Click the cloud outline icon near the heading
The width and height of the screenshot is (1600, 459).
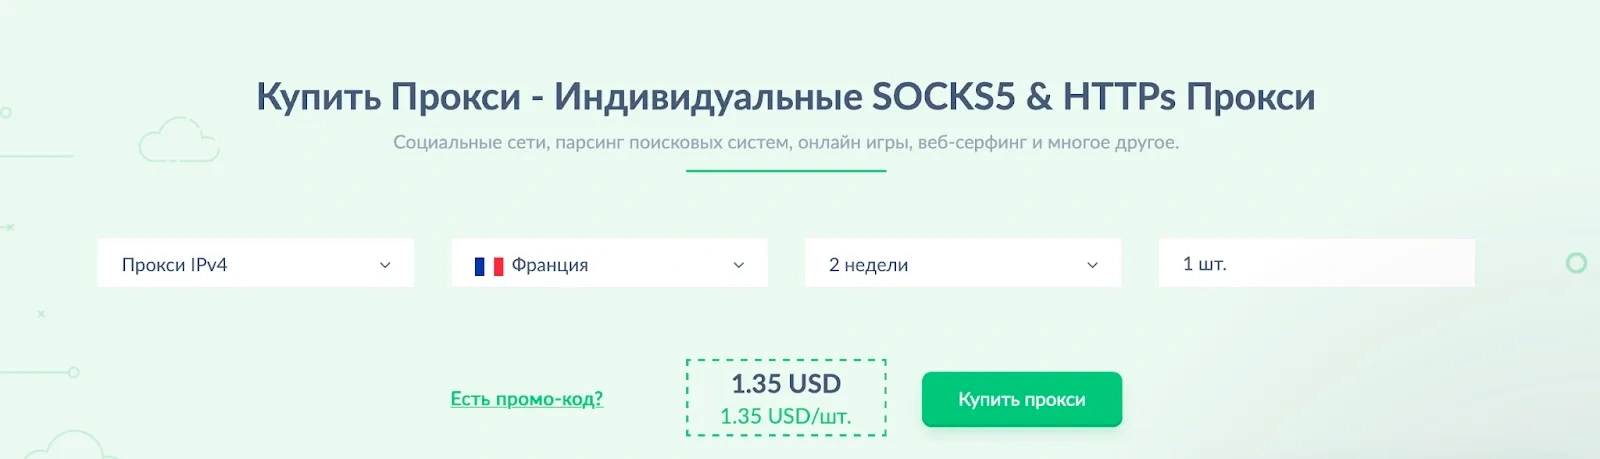click(178, 140)
